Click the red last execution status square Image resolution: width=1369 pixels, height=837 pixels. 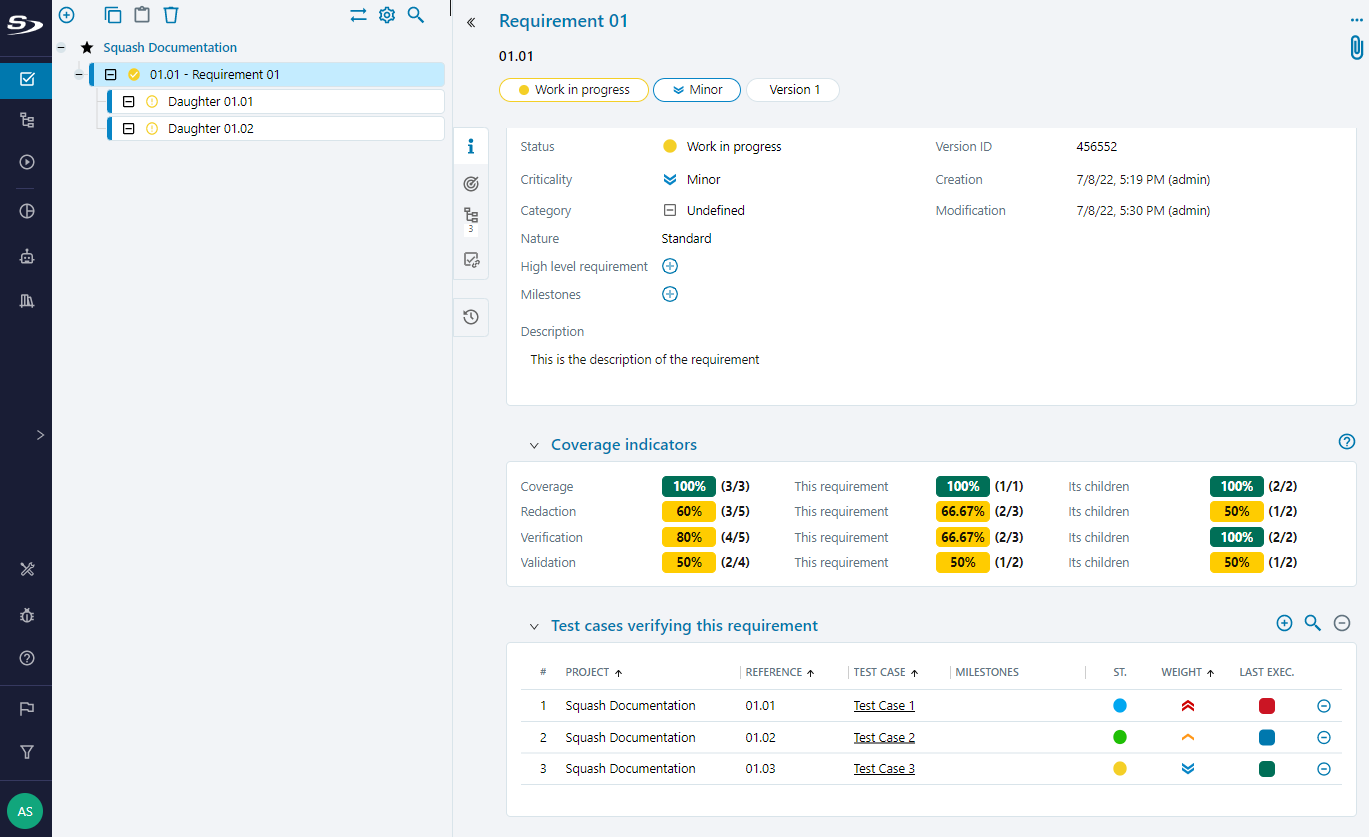pyautogui.click(x=1267, y=706)
